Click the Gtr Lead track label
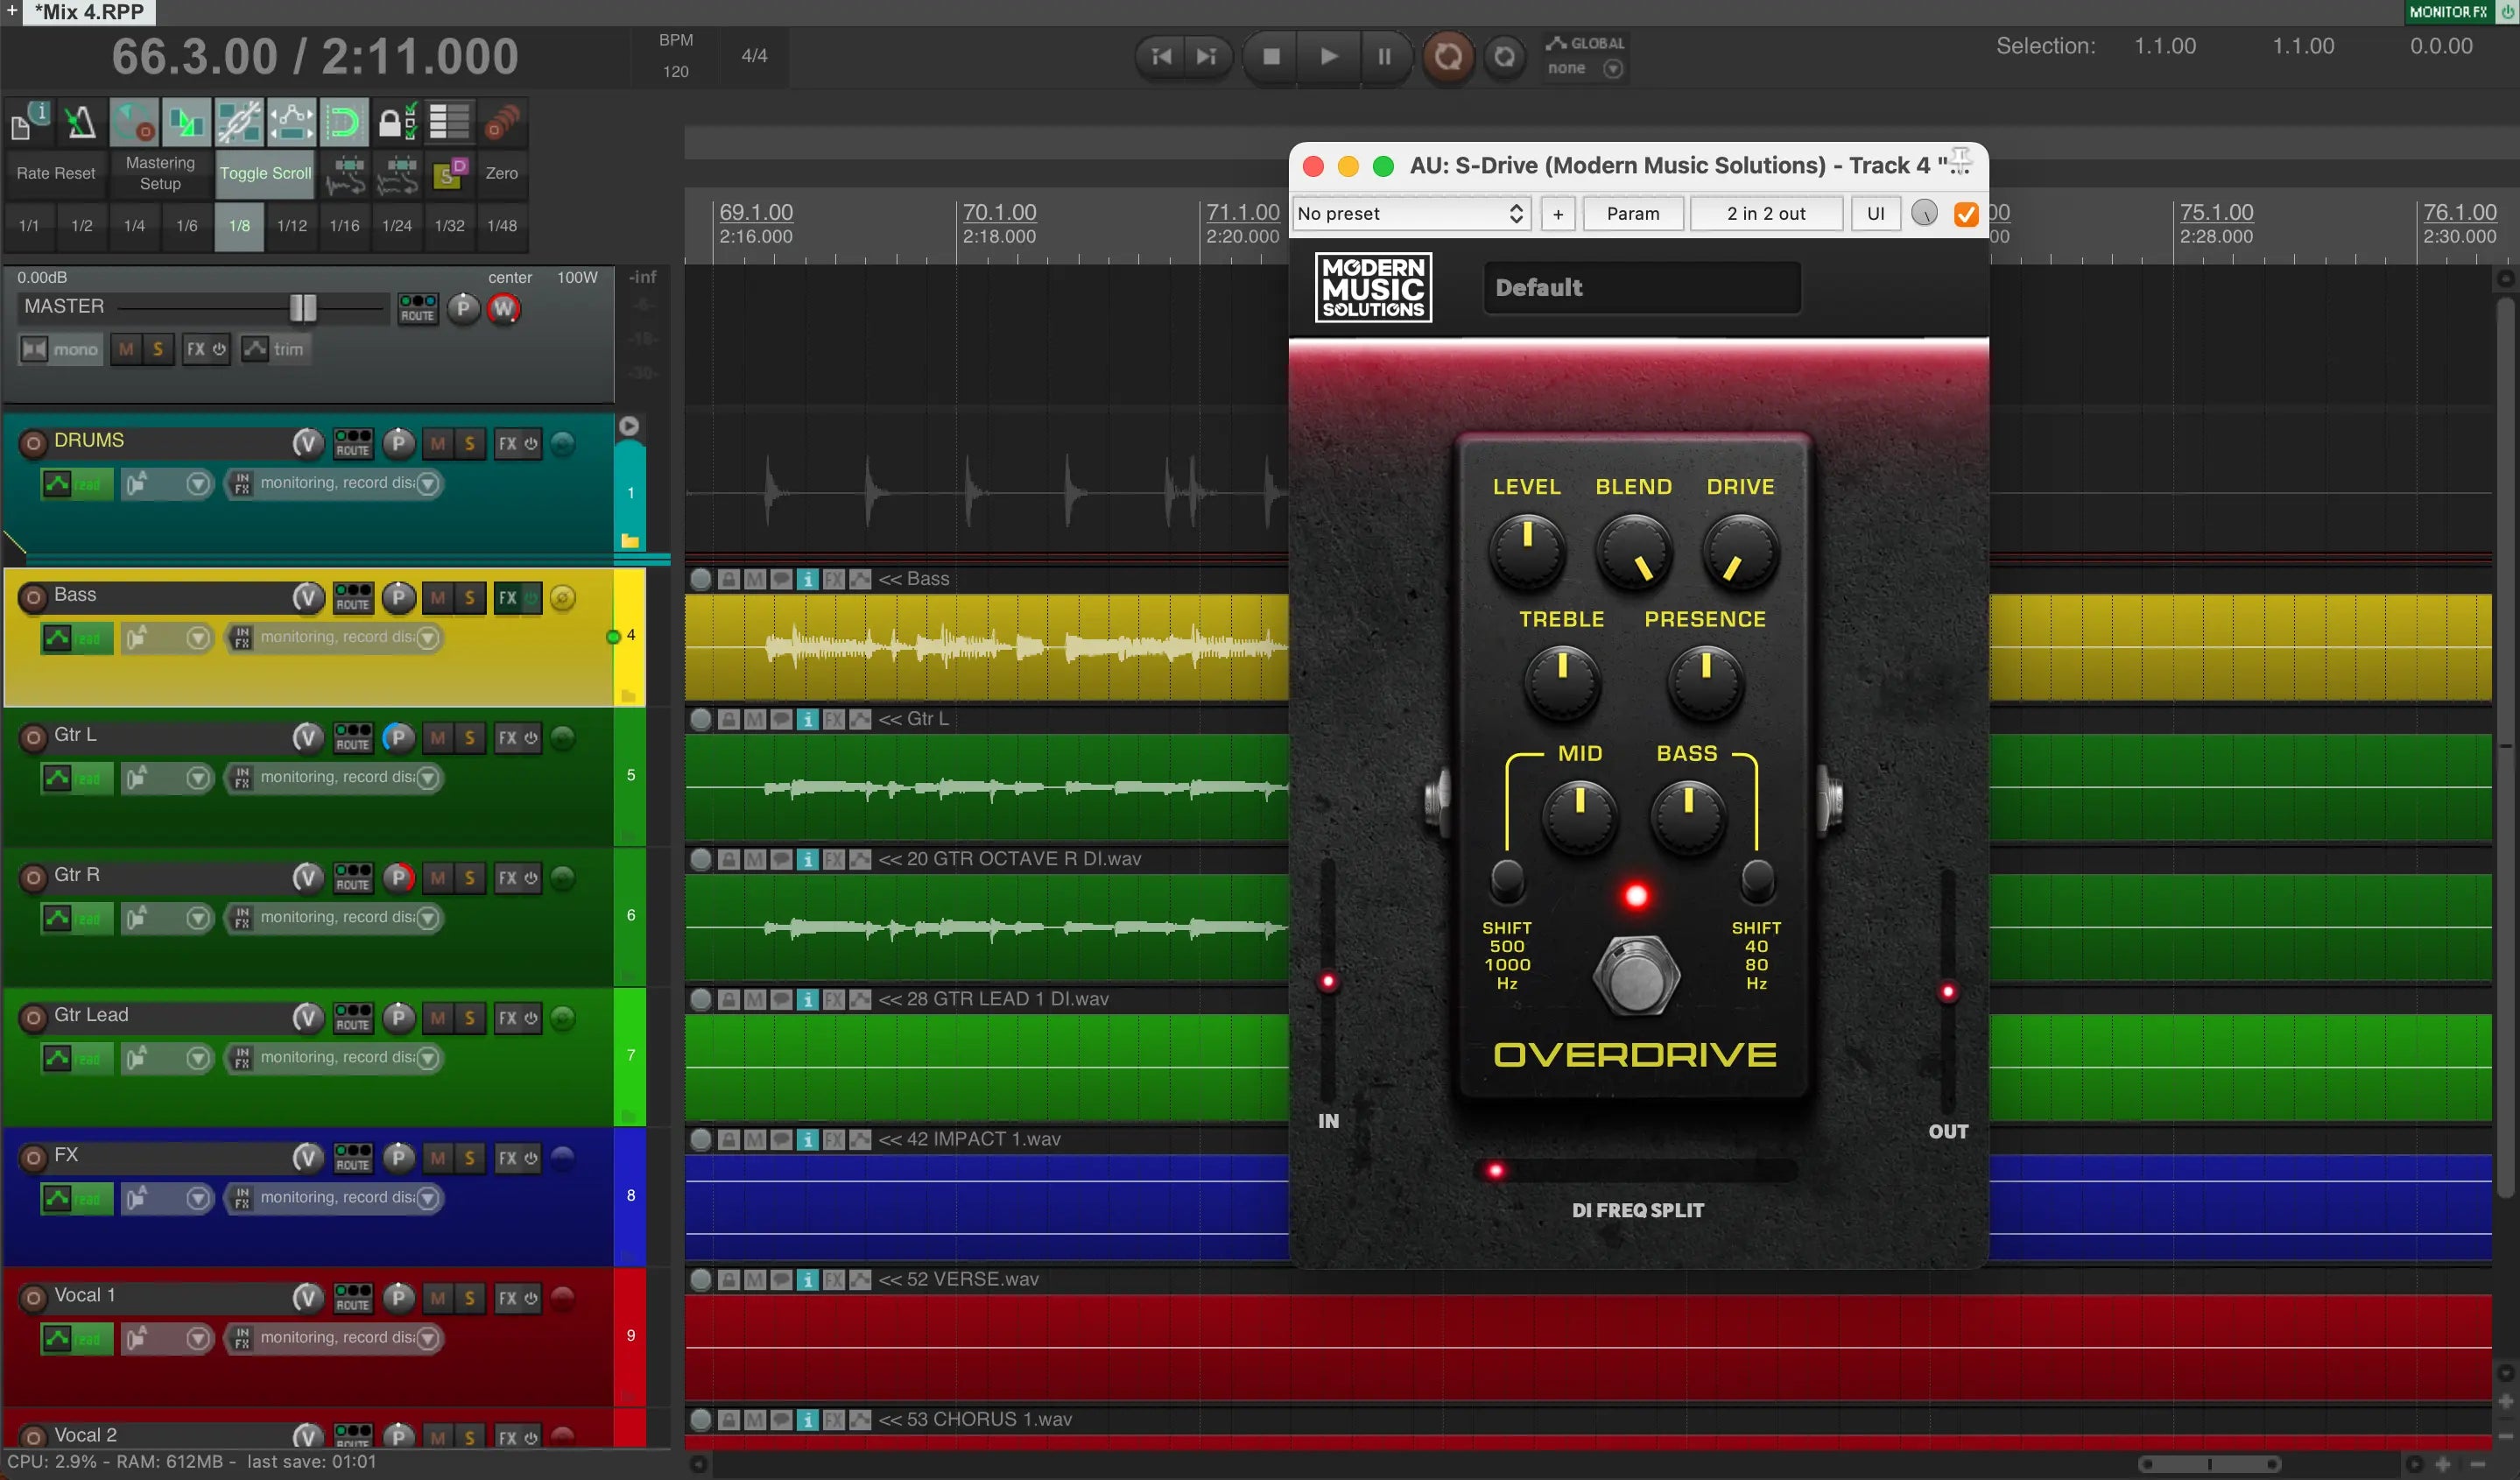This screenshot has height=1480, width=2520. [x=90, y=1013]
